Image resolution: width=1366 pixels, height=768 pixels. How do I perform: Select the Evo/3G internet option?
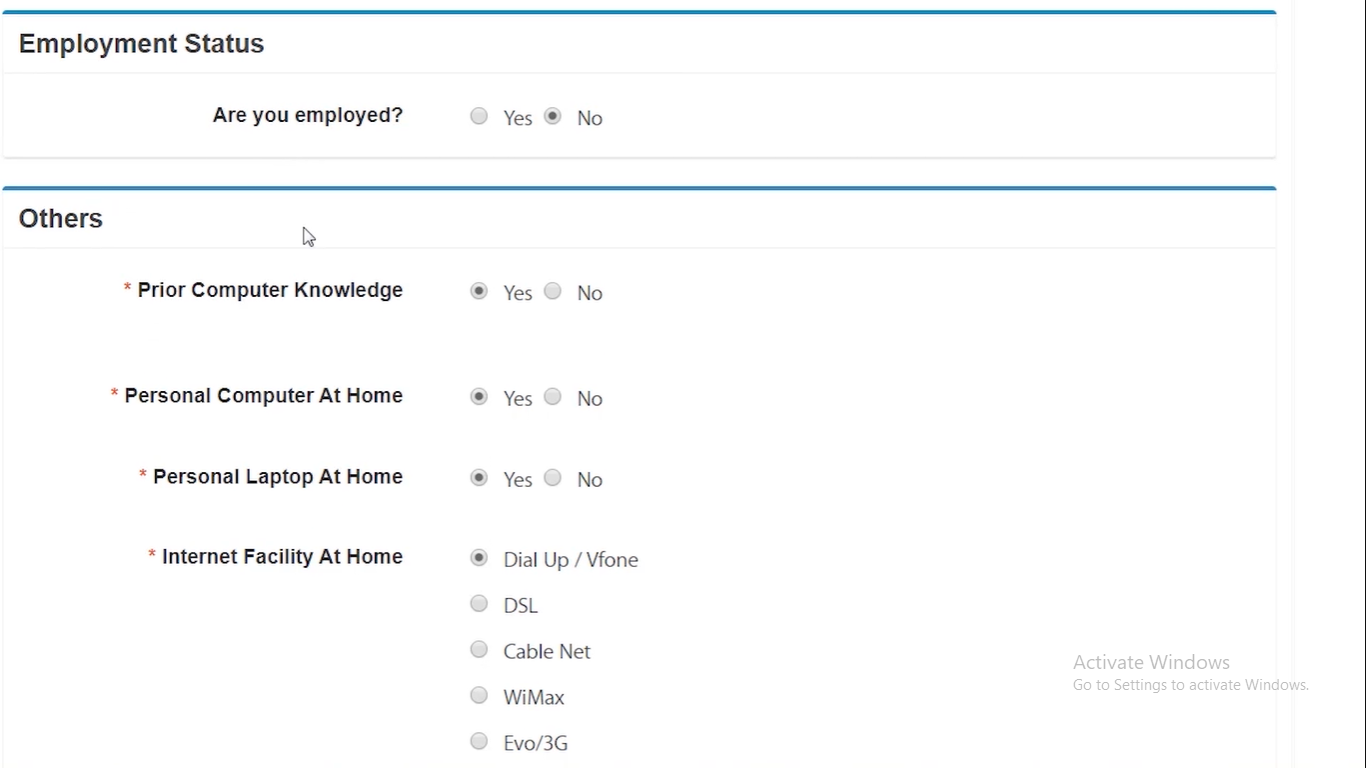pos(479,741)
